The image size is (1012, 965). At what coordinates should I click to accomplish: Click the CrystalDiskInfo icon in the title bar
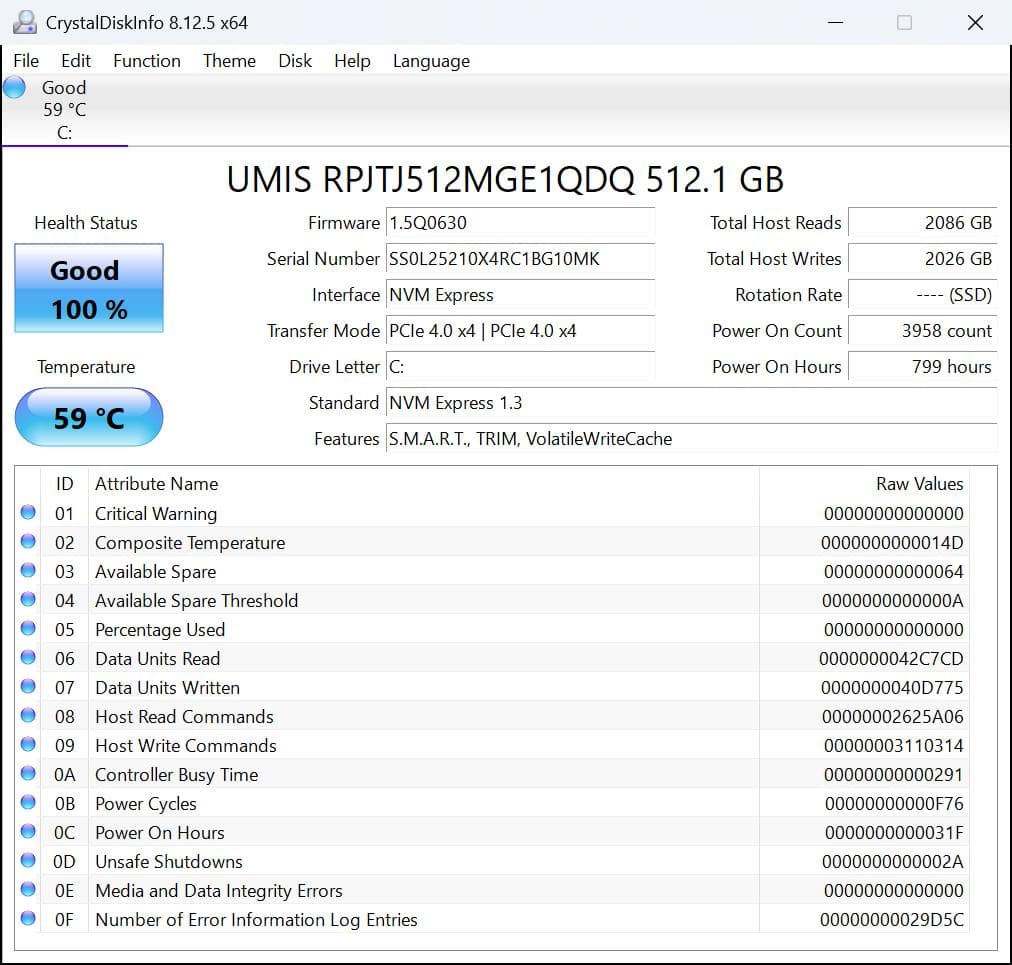(22, 21)
